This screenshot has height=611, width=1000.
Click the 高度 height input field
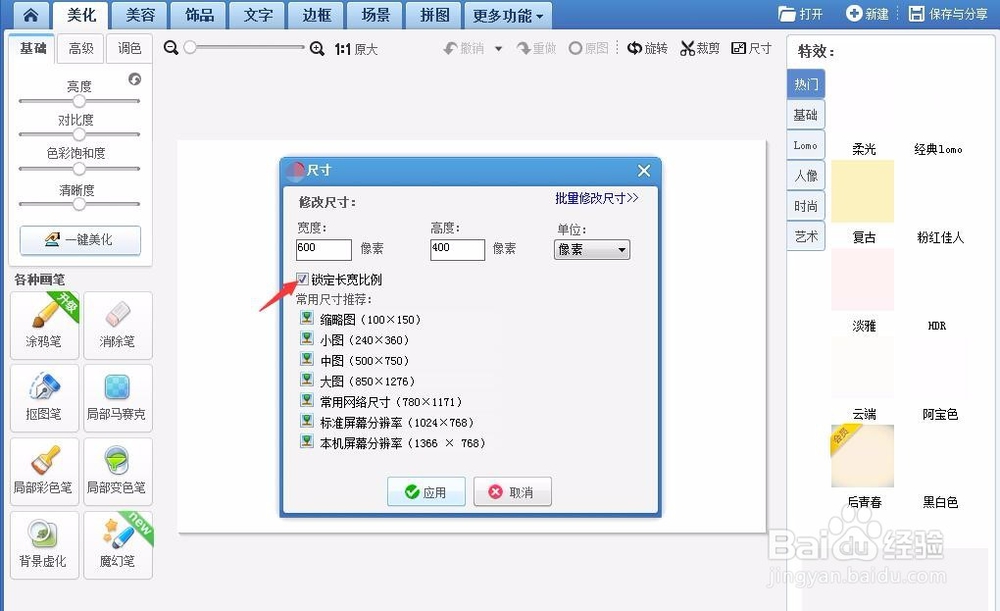[x=457, y=249]
